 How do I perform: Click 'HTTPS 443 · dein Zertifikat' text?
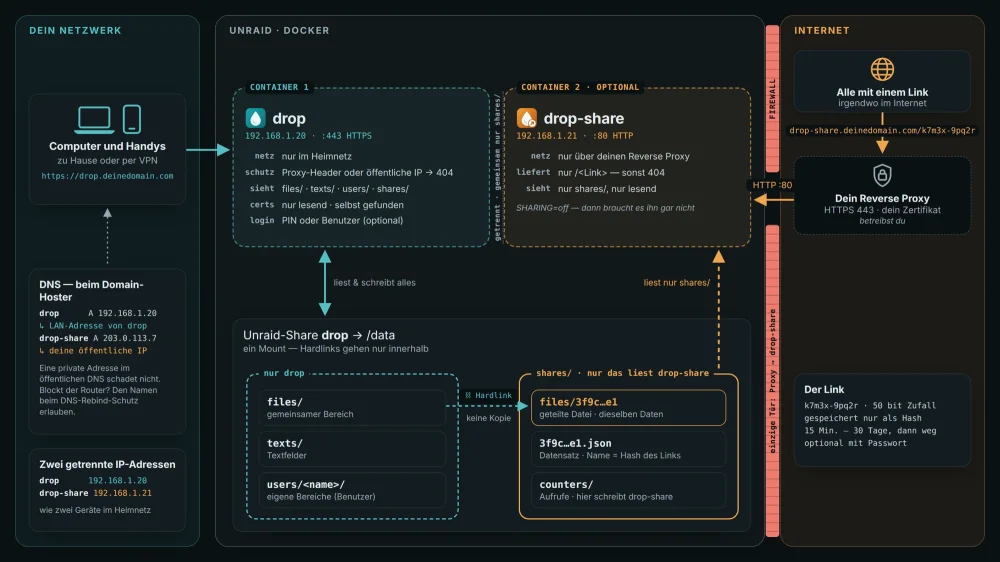(x=882, y=210)
